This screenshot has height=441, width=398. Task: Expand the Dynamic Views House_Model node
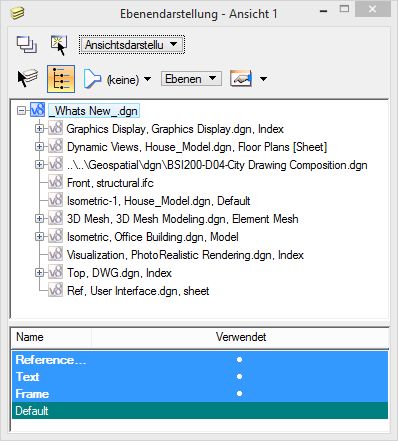pos(40,147)
